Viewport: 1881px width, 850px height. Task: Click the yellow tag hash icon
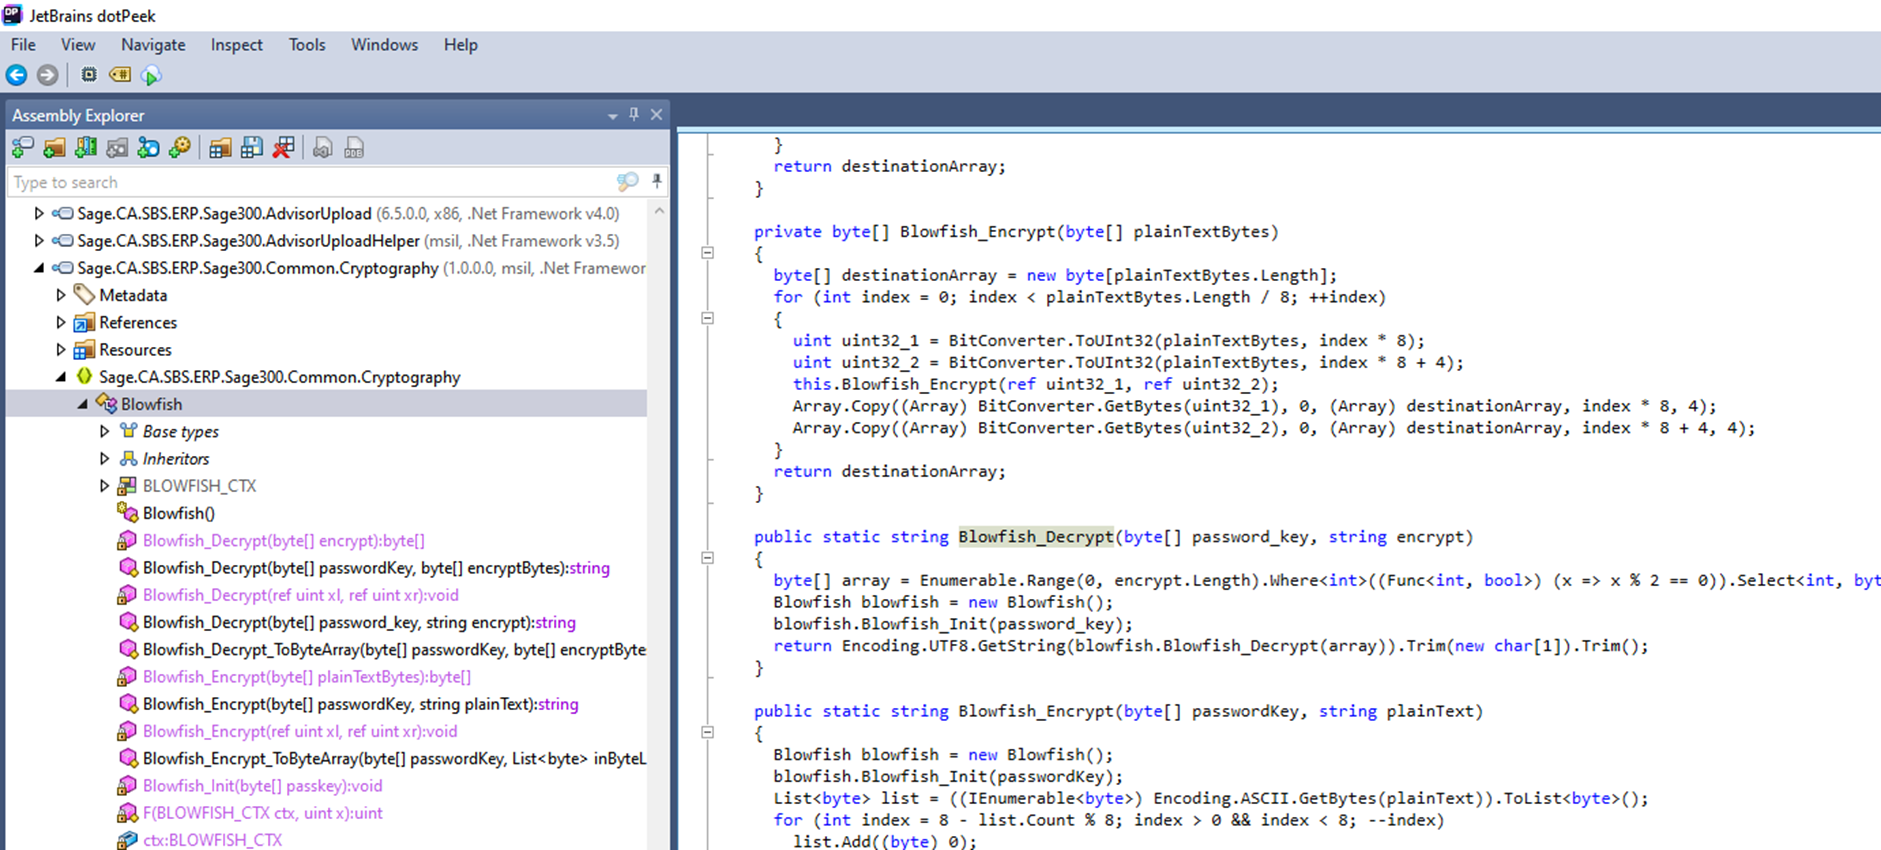[120, 75]
